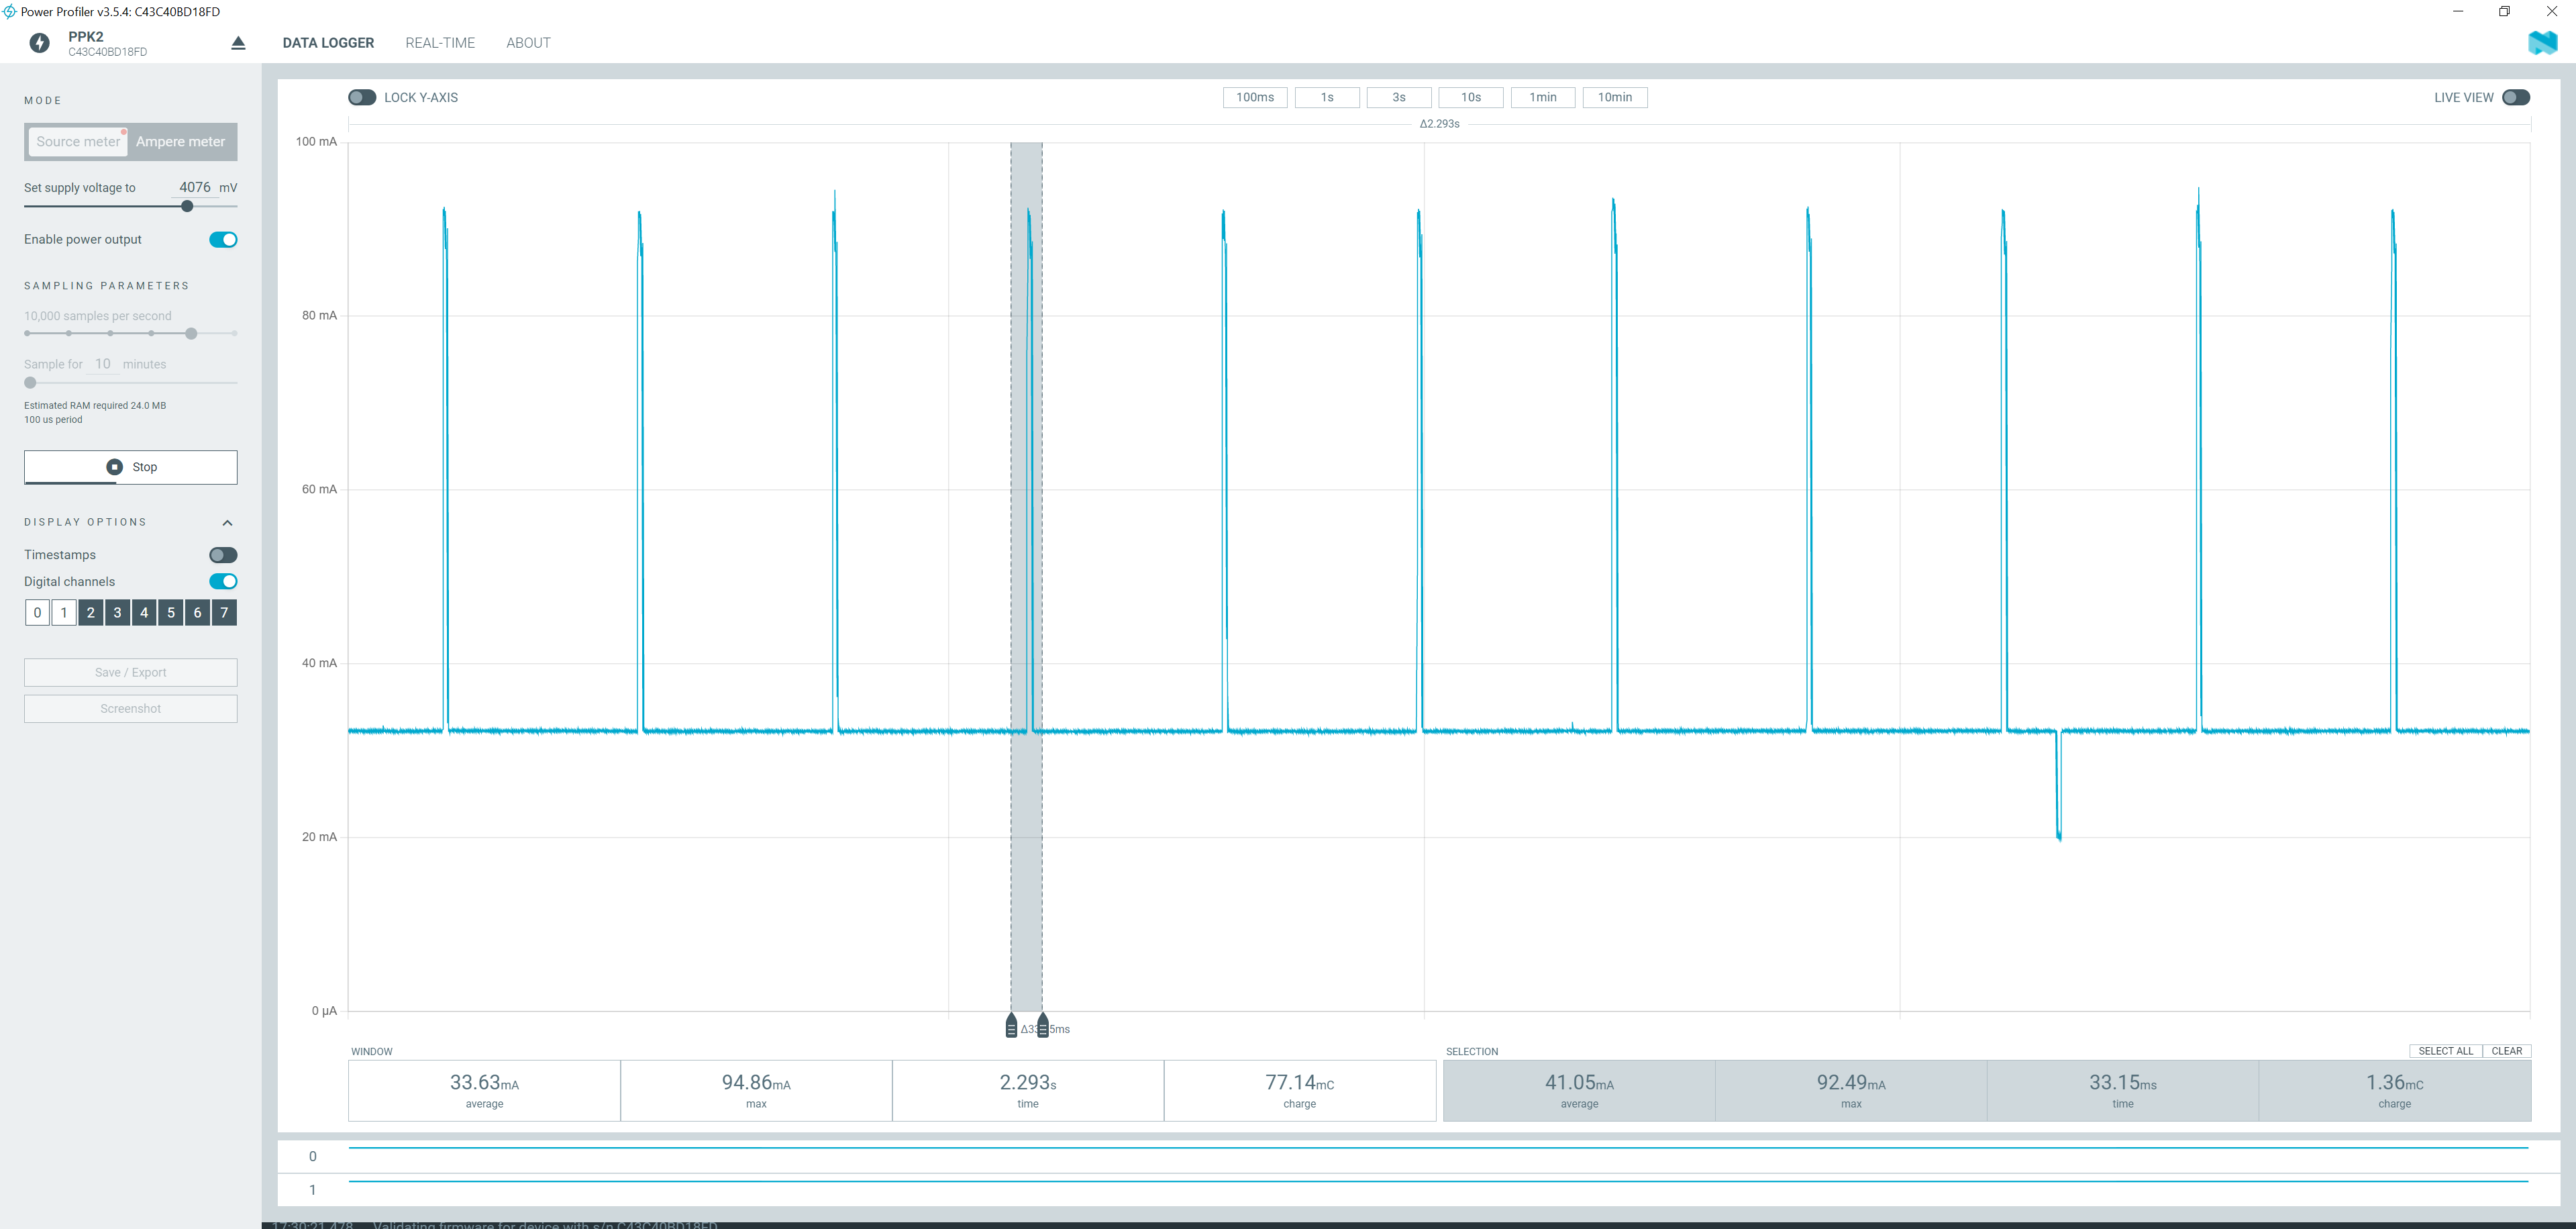Click the Estimated RAM required 24.0 MB text
Viewport: 2576px width, 1229px height.
pos(95,406)
